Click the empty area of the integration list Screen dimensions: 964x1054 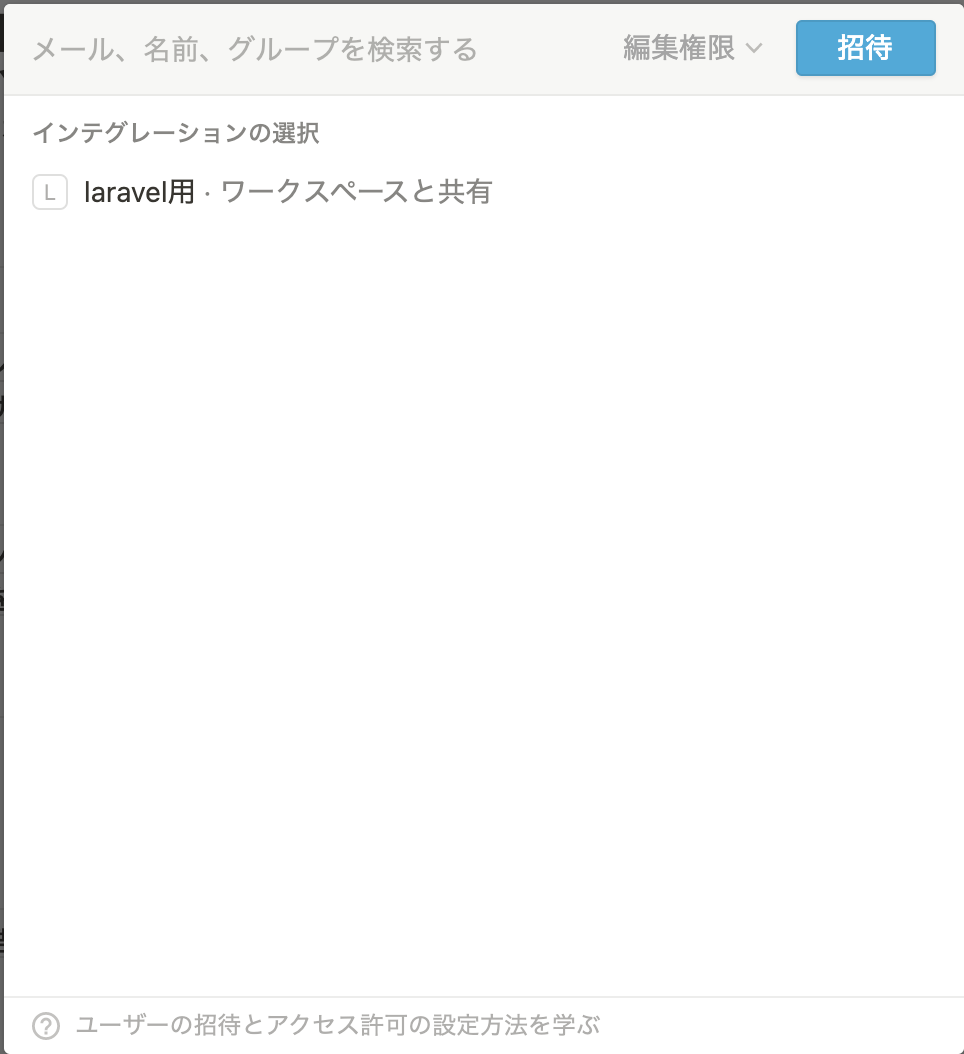483,605
